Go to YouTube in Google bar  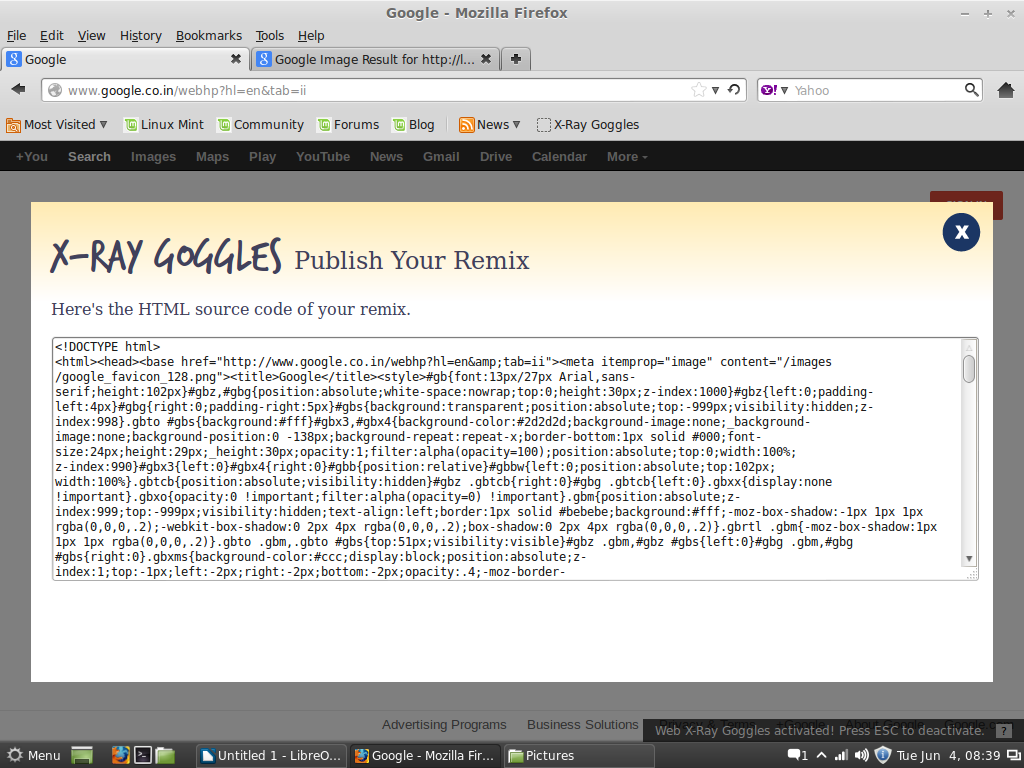(323, 157)
